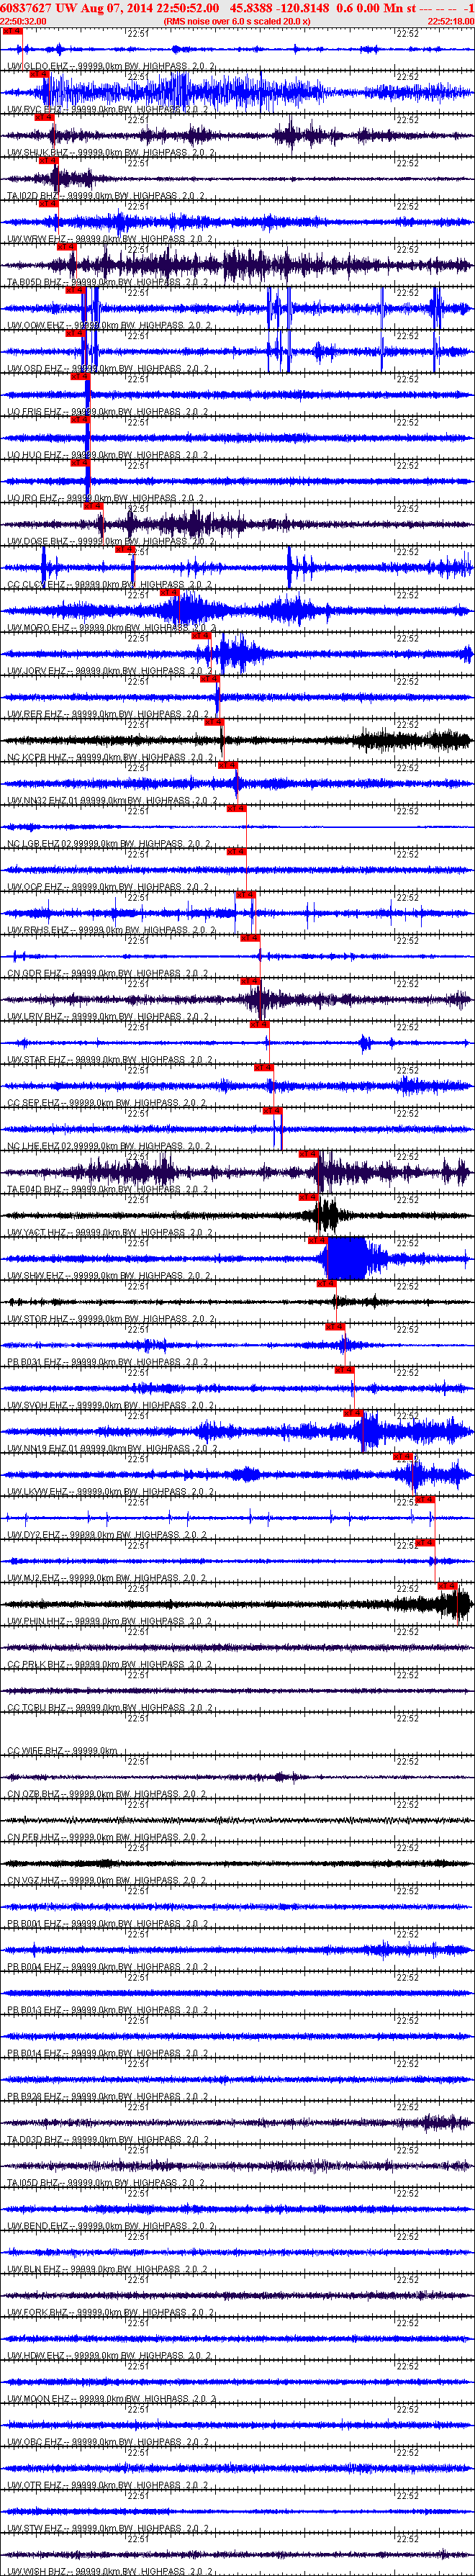Select the CC WIFE BHZ station label

[62, 1750]
